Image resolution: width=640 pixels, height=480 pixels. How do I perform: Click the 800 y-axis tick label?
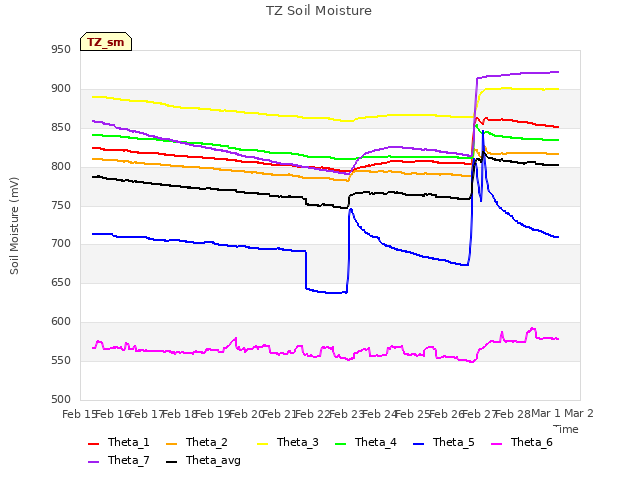(x=61, y=167)
